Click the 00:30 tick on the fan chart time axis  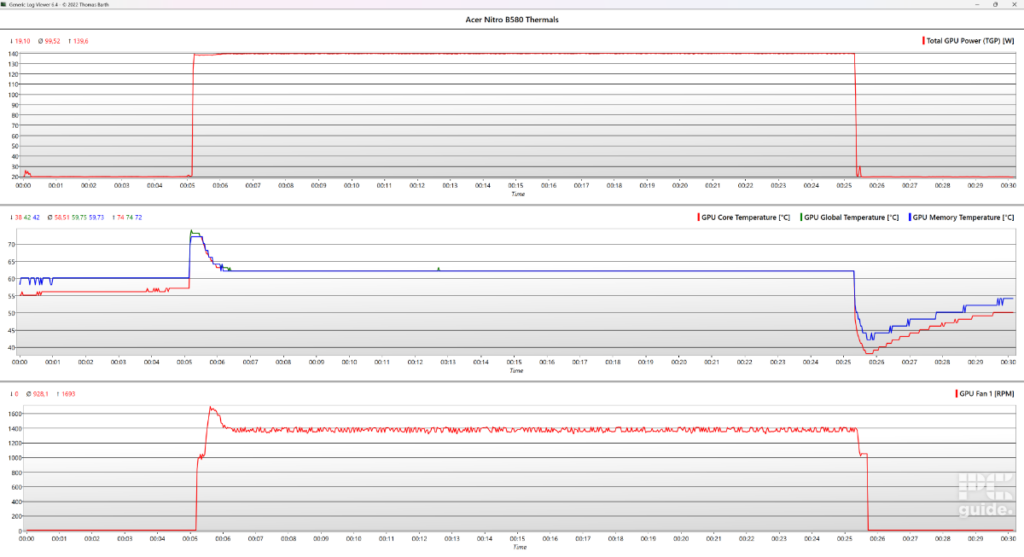(x=1009, y=539)
